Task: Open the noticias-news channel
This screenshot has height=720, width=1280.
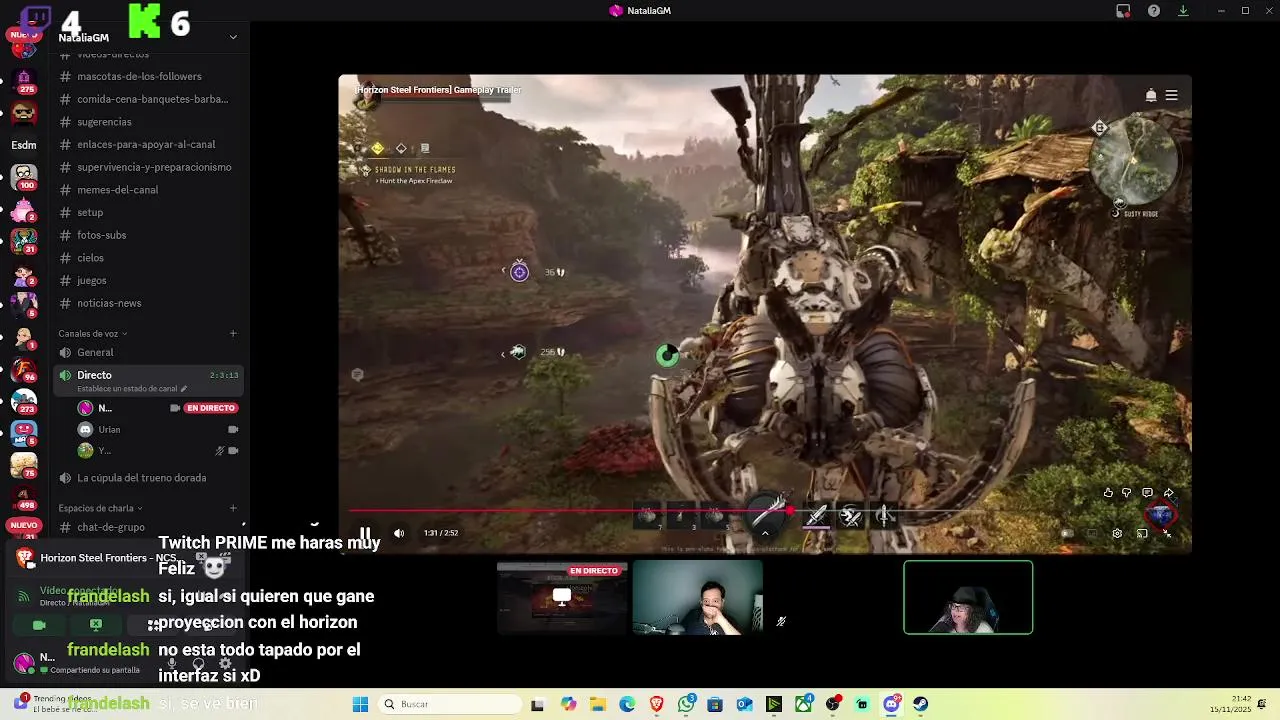Action: tap(150, 303)
